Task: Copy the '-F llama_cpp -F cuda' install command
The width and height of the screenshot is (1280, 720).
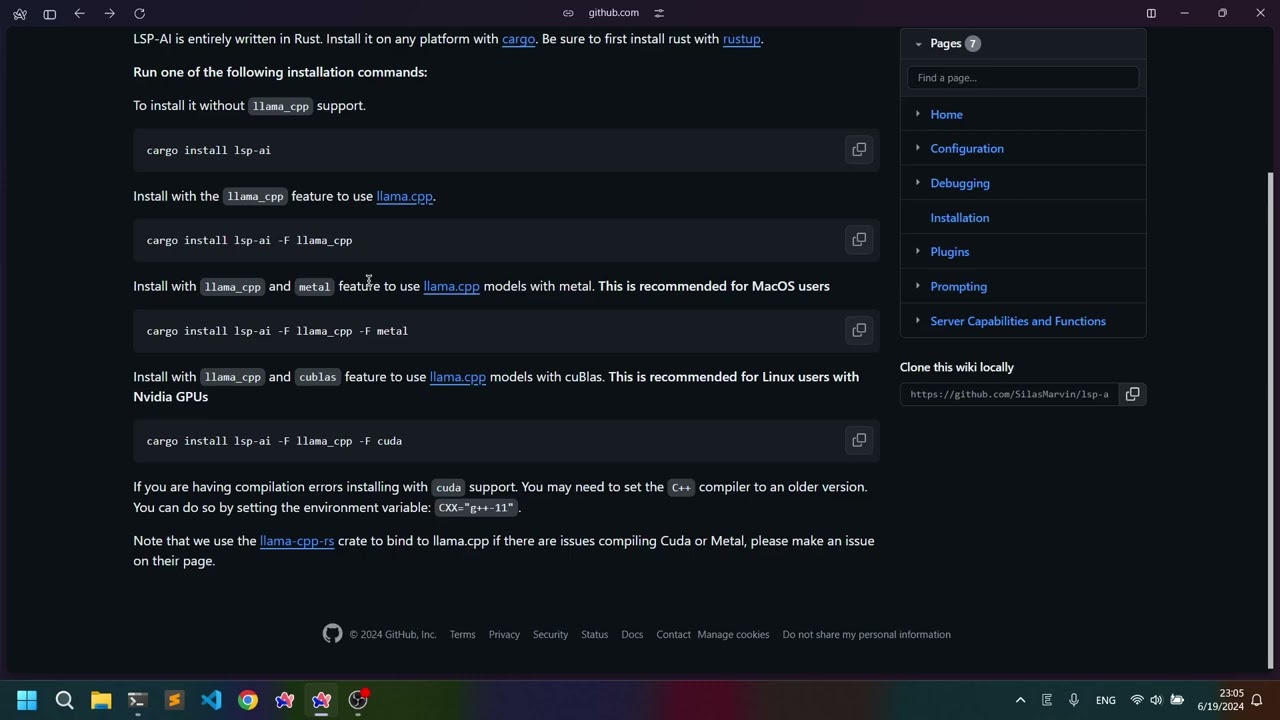Action: point(859,440)
